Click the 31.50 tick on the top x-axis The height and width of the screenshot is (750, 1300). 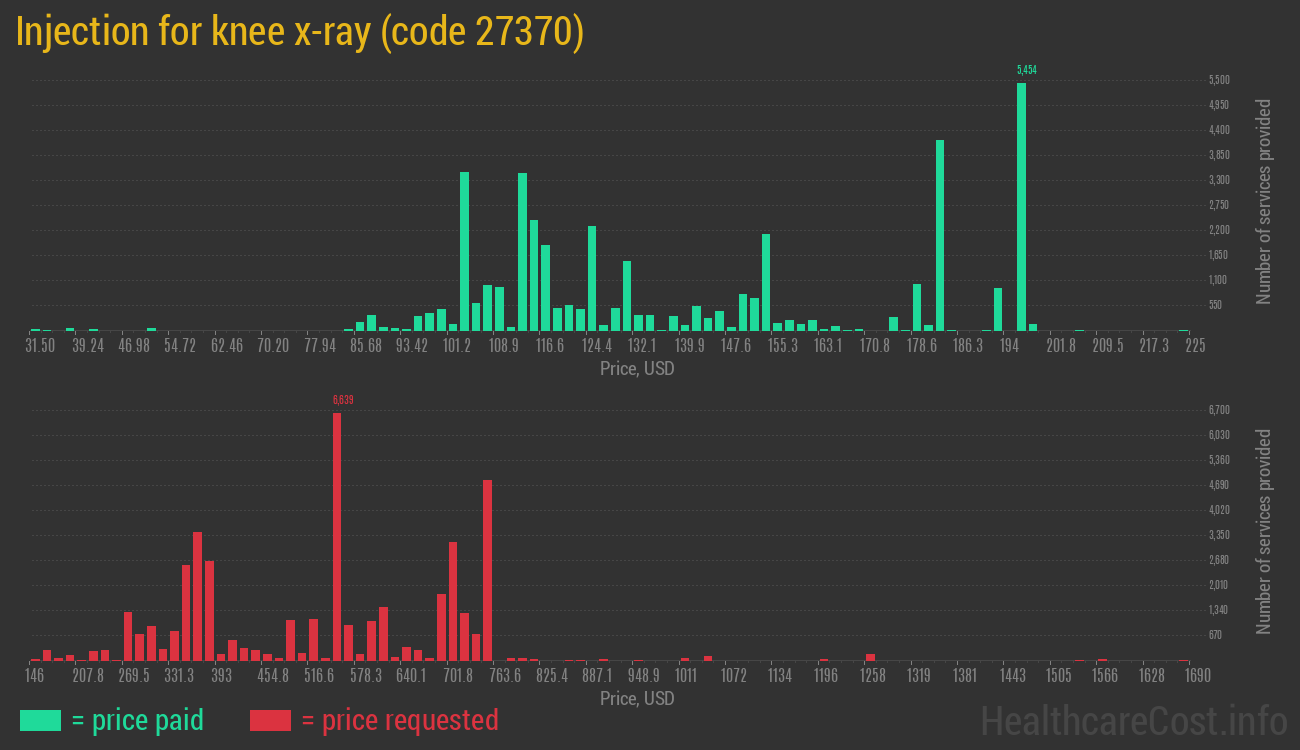point(41,346)
